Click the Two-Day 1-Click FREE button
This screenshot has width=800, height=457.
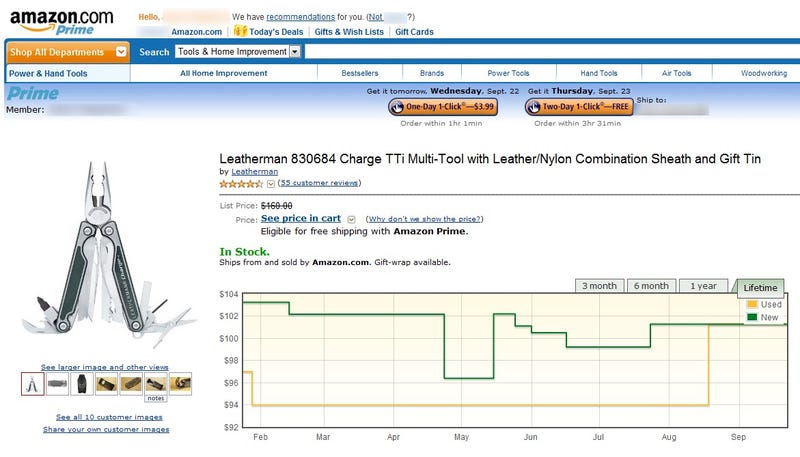point(579,107)
